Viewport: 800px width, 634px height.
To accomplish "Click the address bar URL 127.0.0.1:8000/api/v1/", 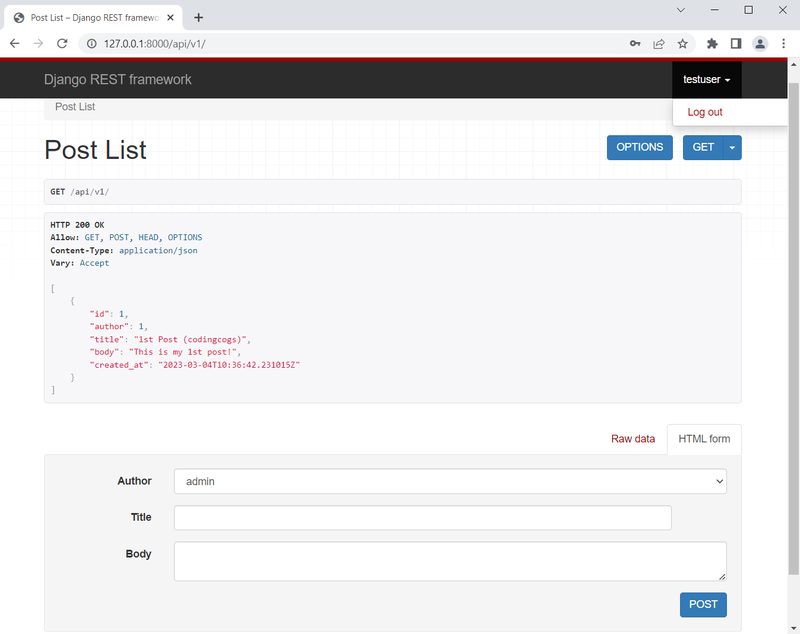I will click(x=155, y=44).
